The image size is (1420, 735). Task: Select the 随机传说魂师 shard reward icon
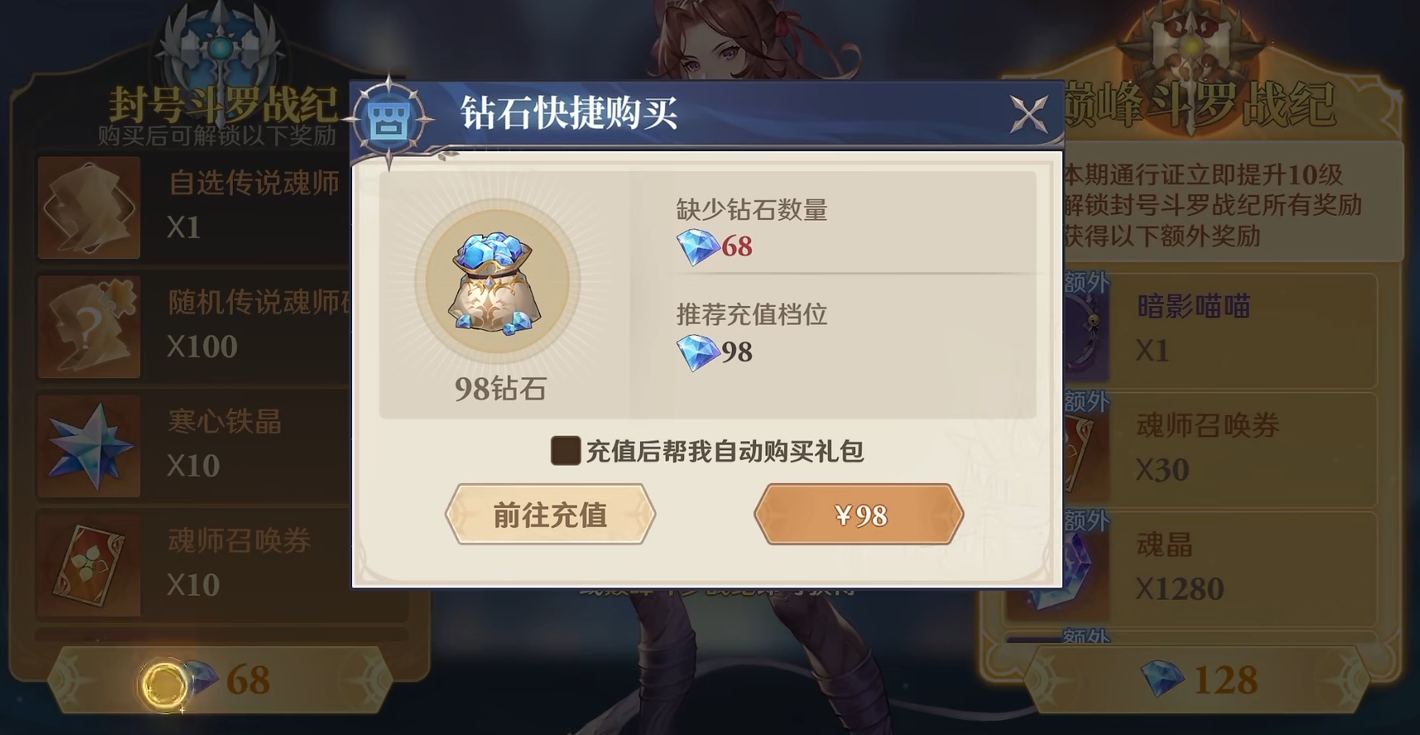click(88, 327)
